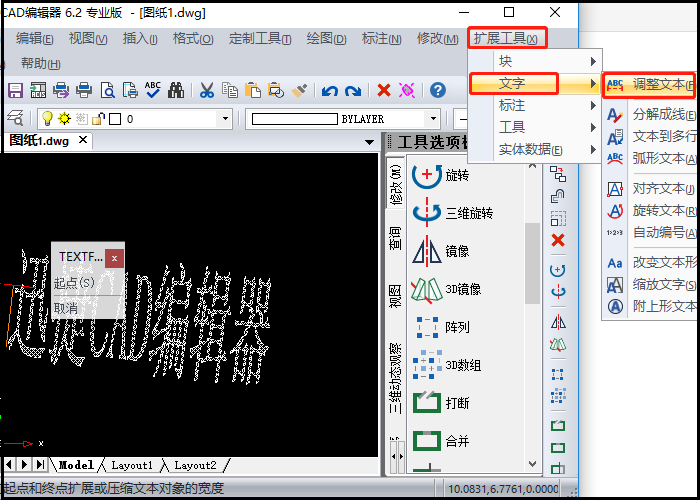This screenshot has height=500, width=700.
Task: Click the blue Undo arrow
Action: point(329,90)
